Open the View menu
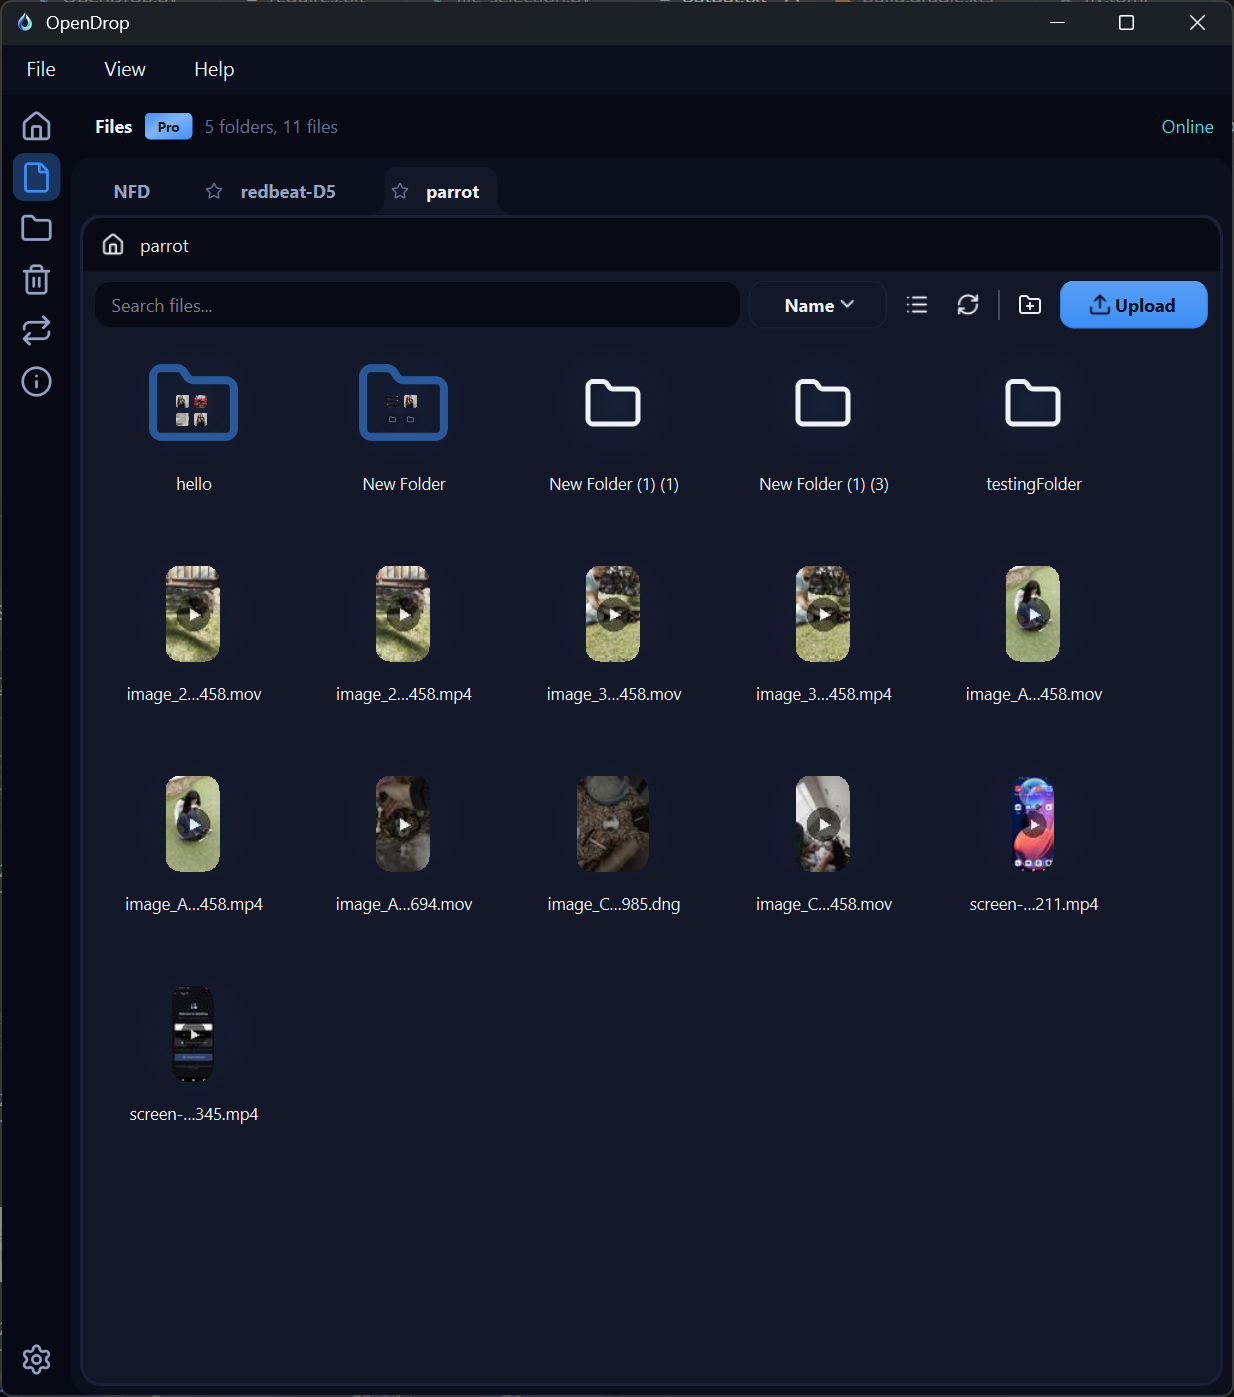Screen dimensions: 1234x1397 (x=125, y=69)
